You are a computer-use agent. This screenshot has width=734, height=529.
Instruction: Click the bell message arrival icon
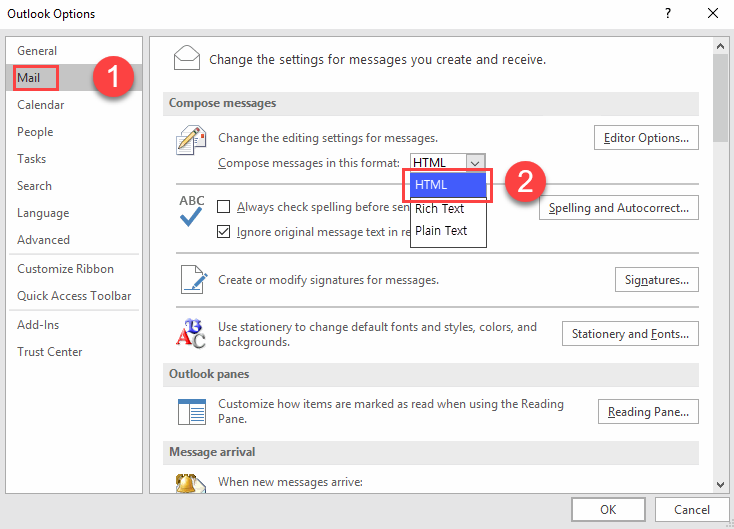click(190, 483)
